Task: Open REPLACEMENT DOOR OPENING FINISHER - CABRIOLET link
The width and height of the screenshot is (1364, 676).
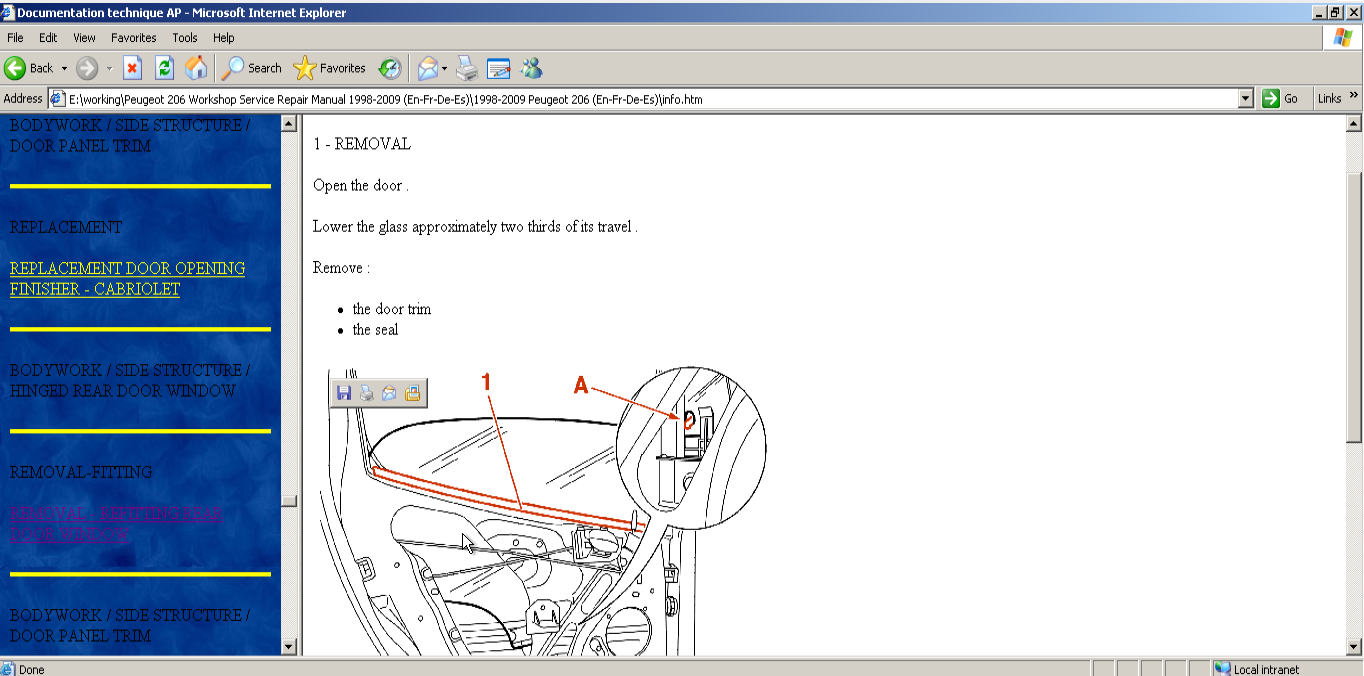Action: click(x=127, y=279)
